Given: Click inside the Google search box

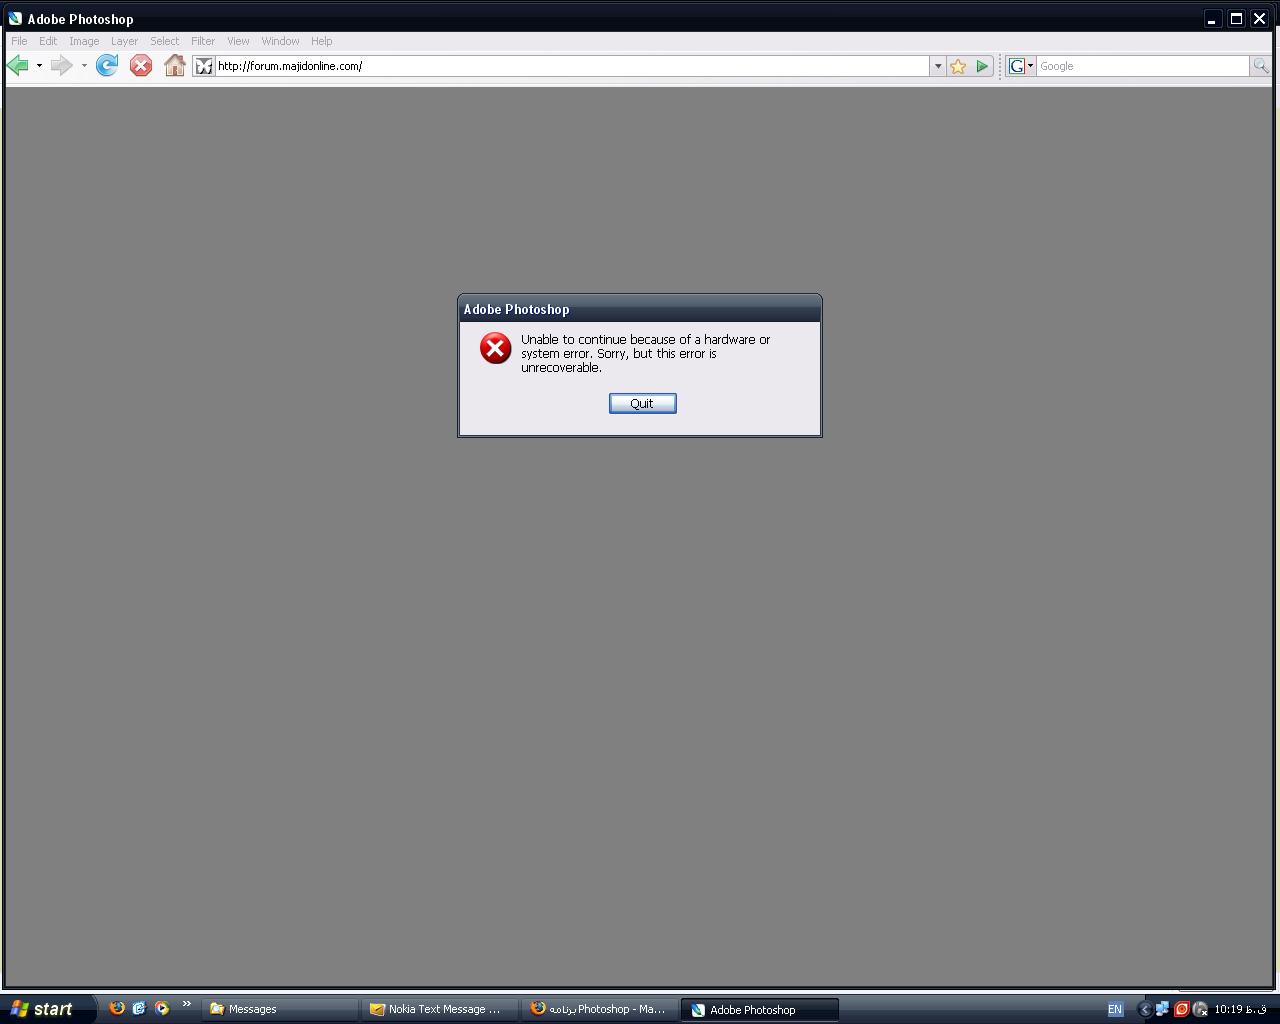Looking at the screenshot, I should tap(1142, 66).
